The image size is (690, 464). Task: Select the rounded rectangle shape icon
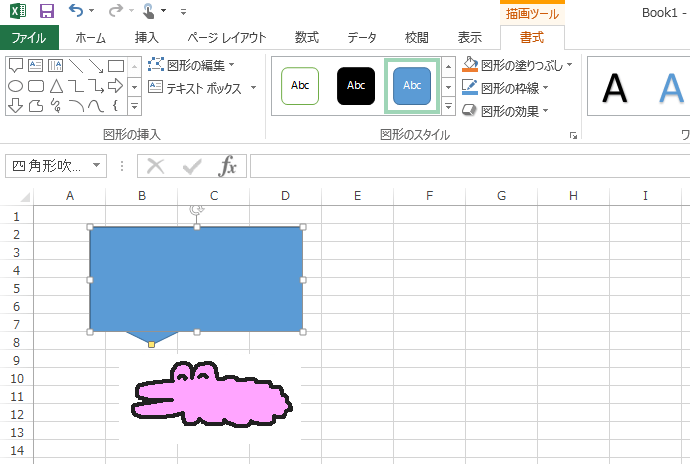[x=36, y=86]
